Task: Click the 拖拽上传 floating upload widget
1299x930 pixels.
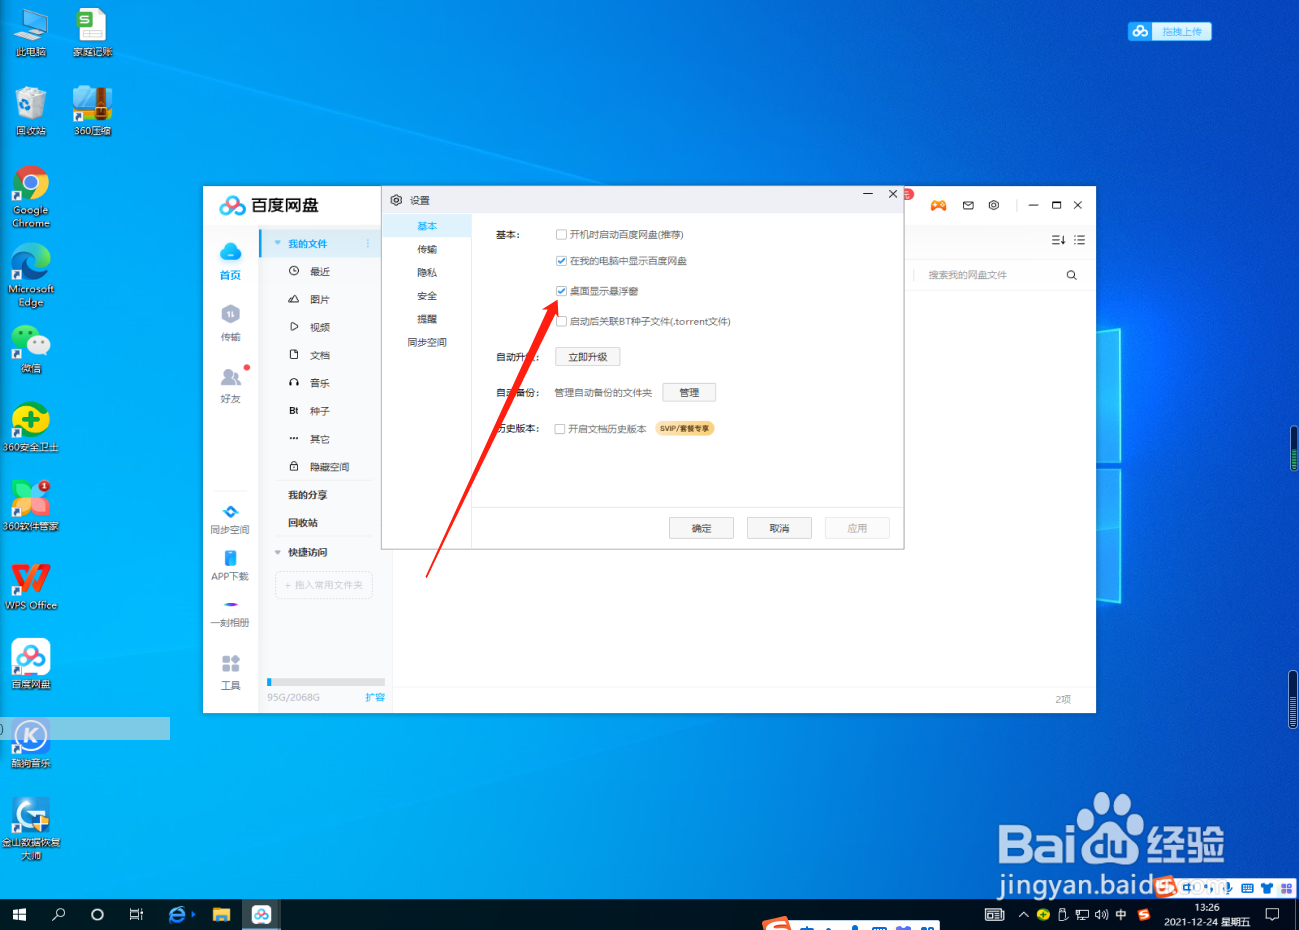Action: click(x=1170, y=32)
